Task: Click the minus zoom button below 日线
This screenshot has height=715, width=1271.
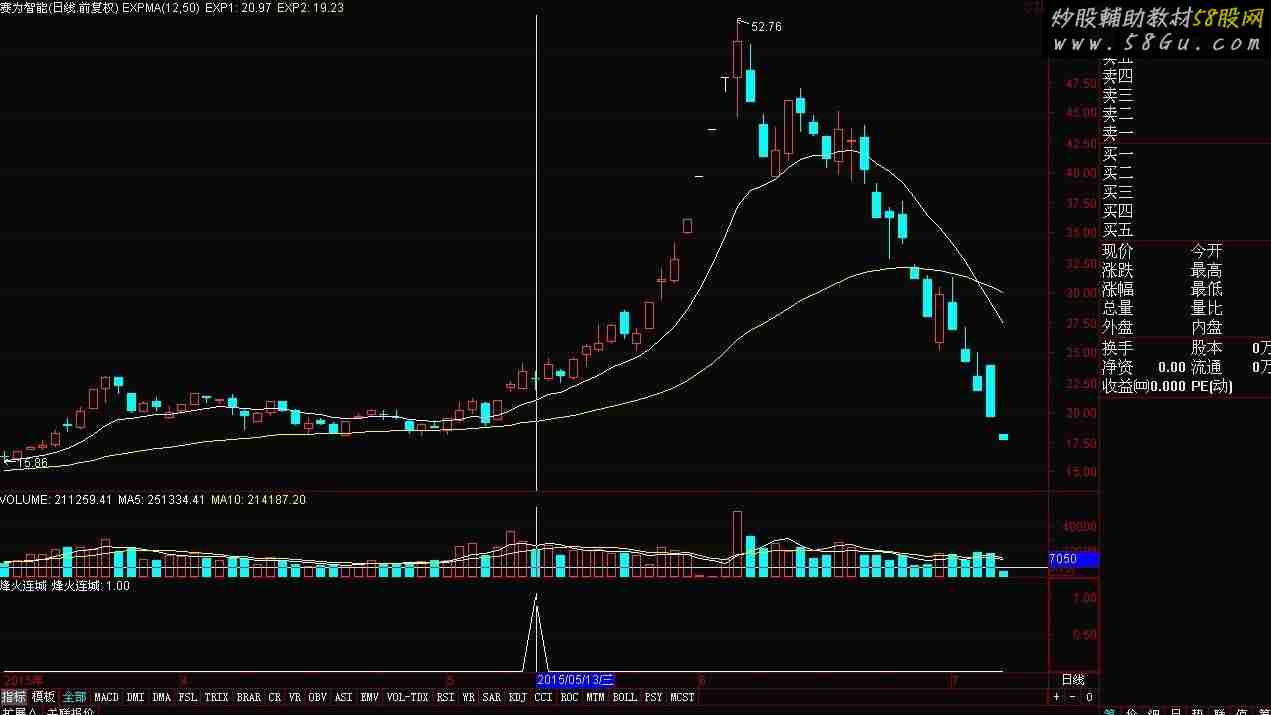Action: pos(1073,697)
